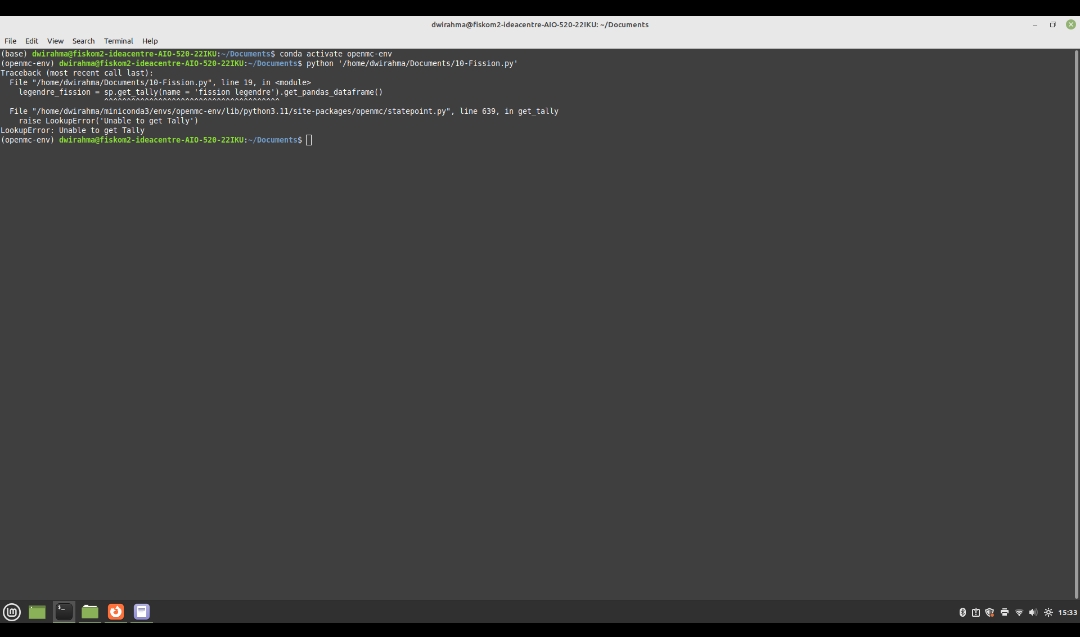Close the terminal window
Viewport: 1080px width, 637px height.
[1071, 24]
